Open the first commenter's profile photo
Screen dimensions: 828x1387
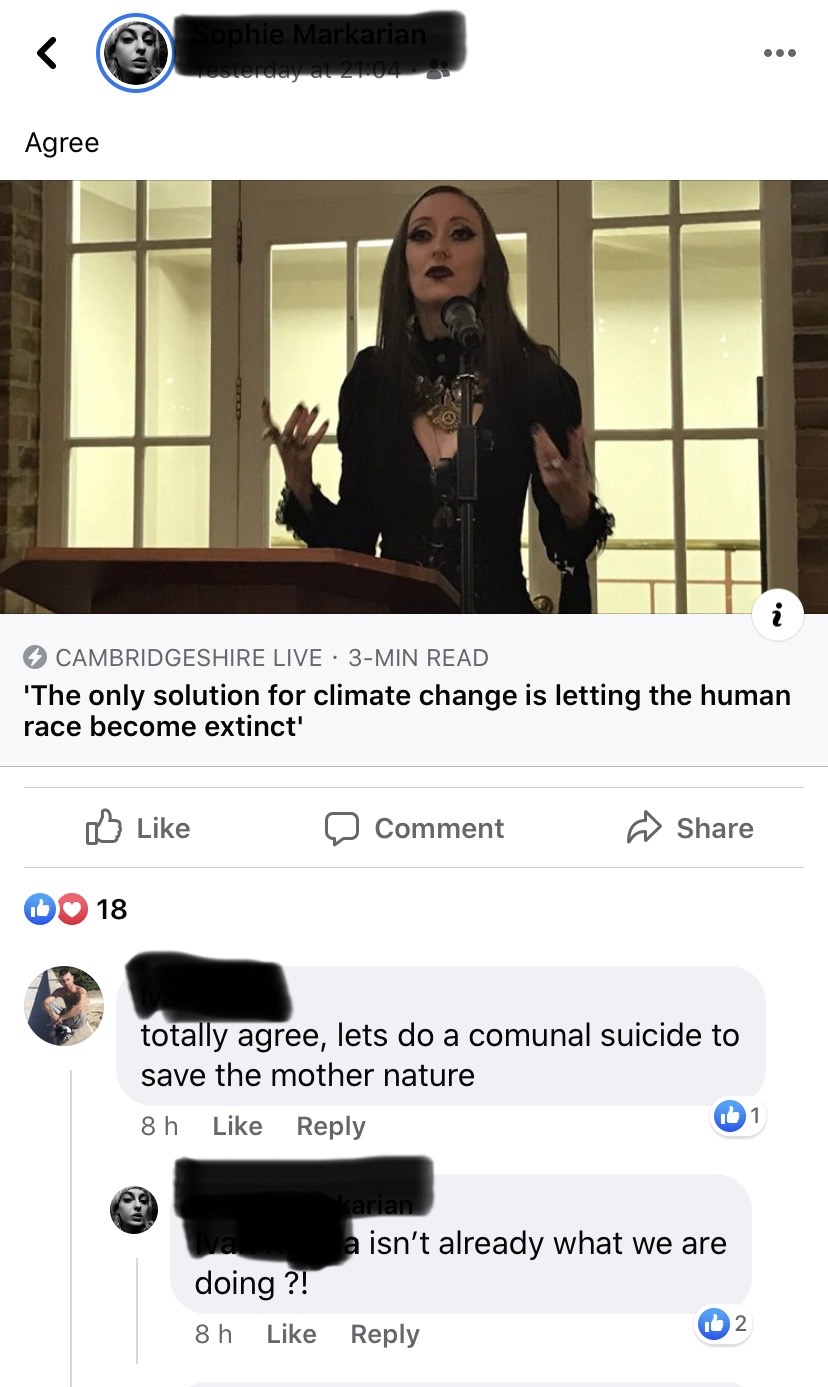[x=64, y=1006]
